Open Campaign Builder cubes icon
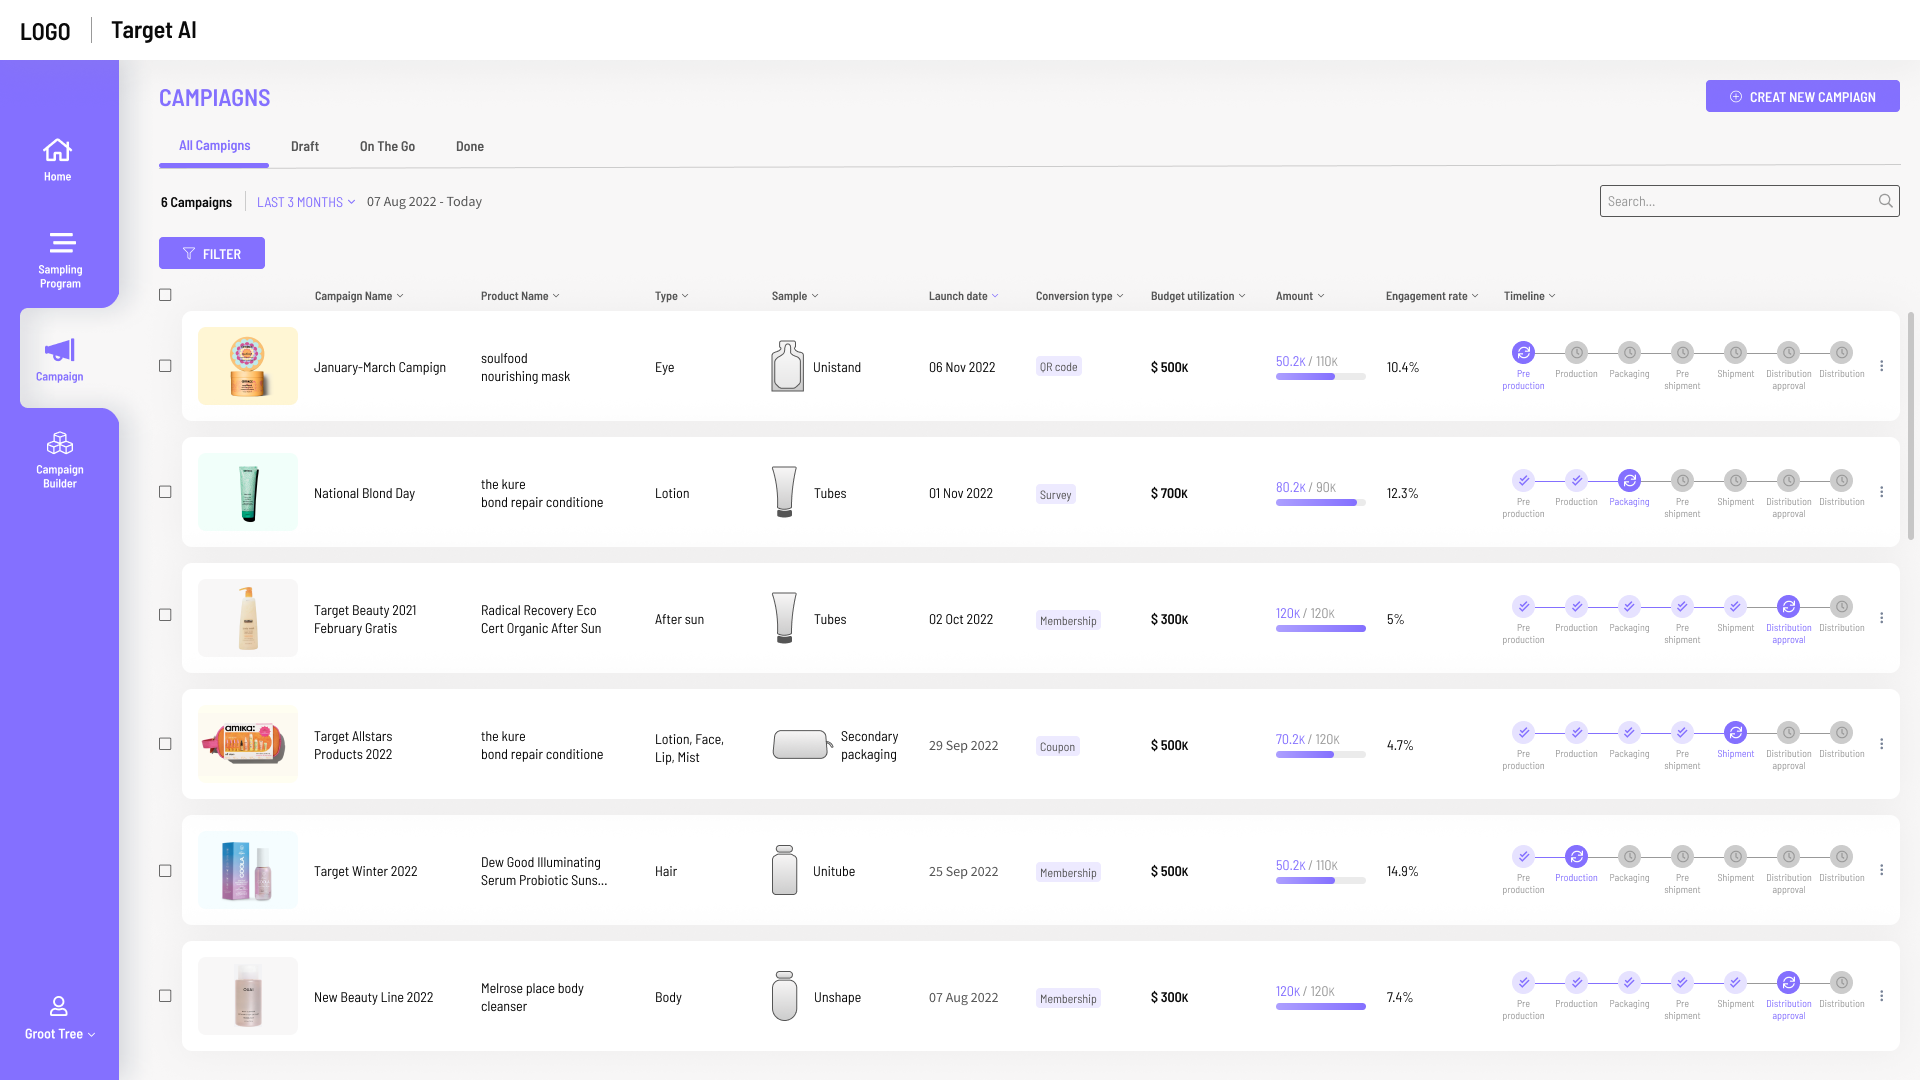Image resolution: width=1920 pixels, height=1080 pixels. (60, 443)
